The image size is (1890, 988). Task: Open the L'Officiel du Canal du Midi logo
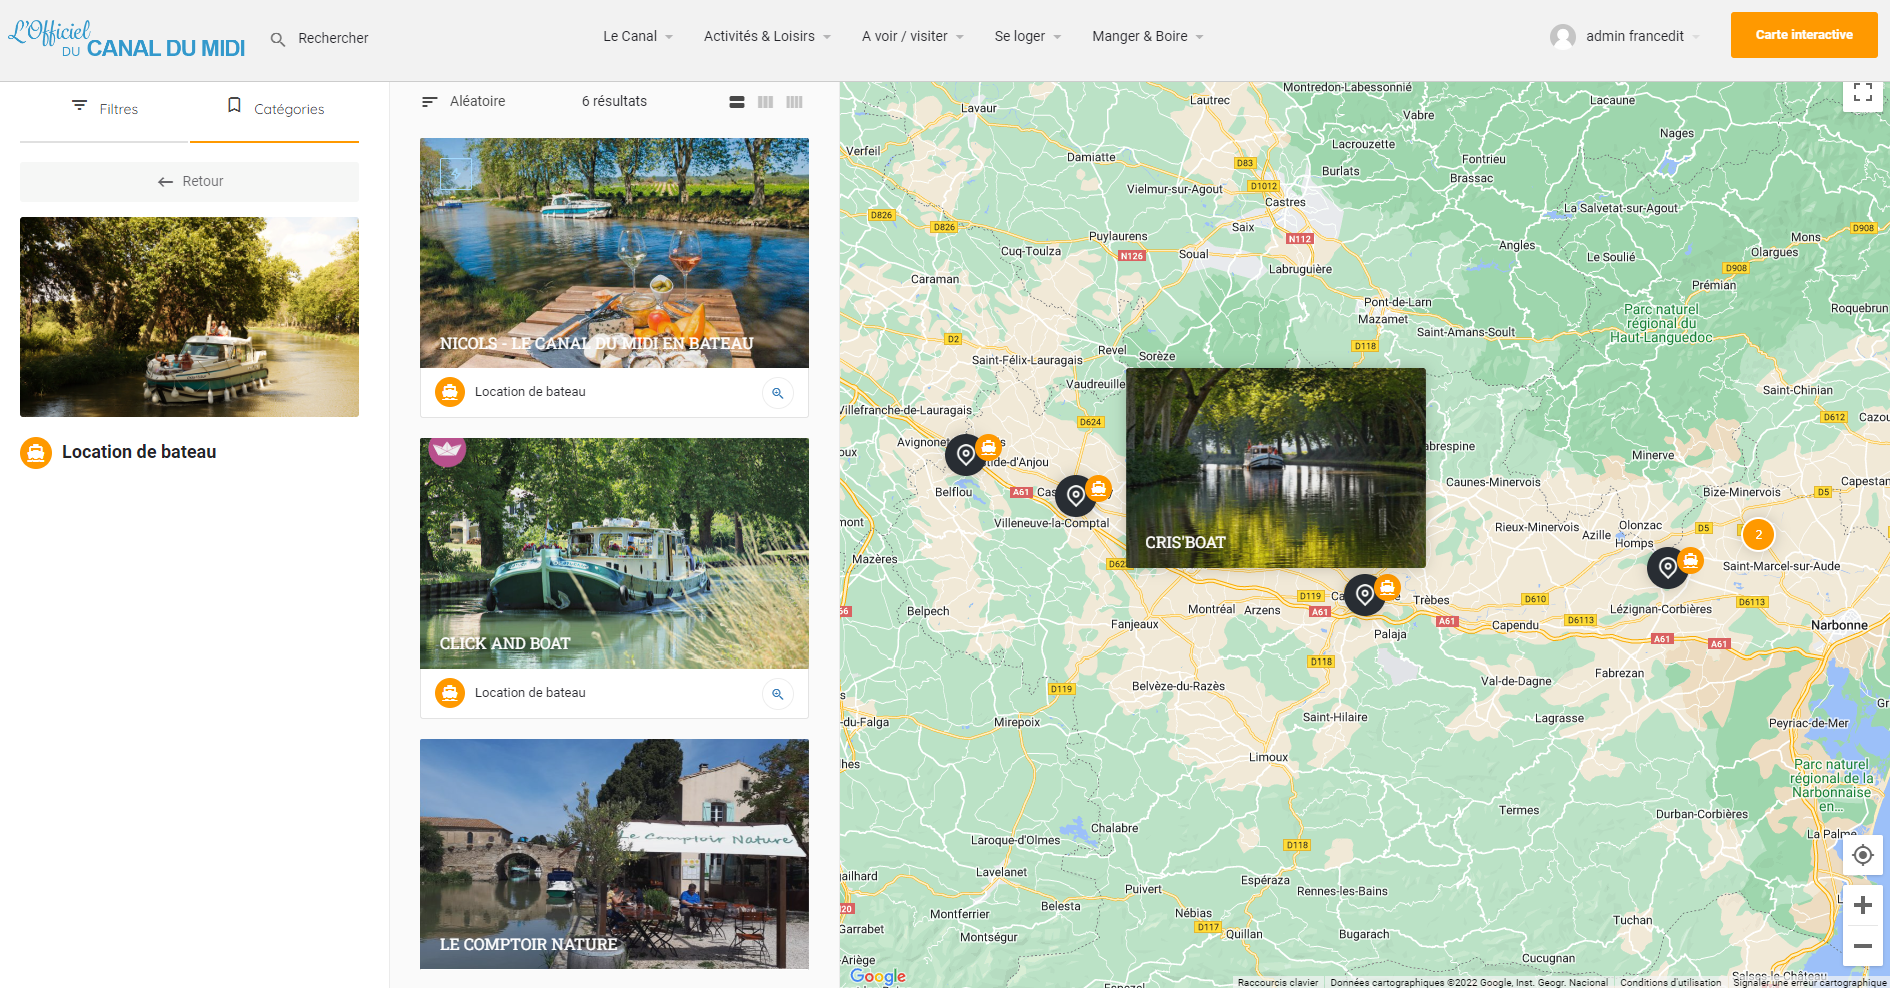[x=127, y=39]
